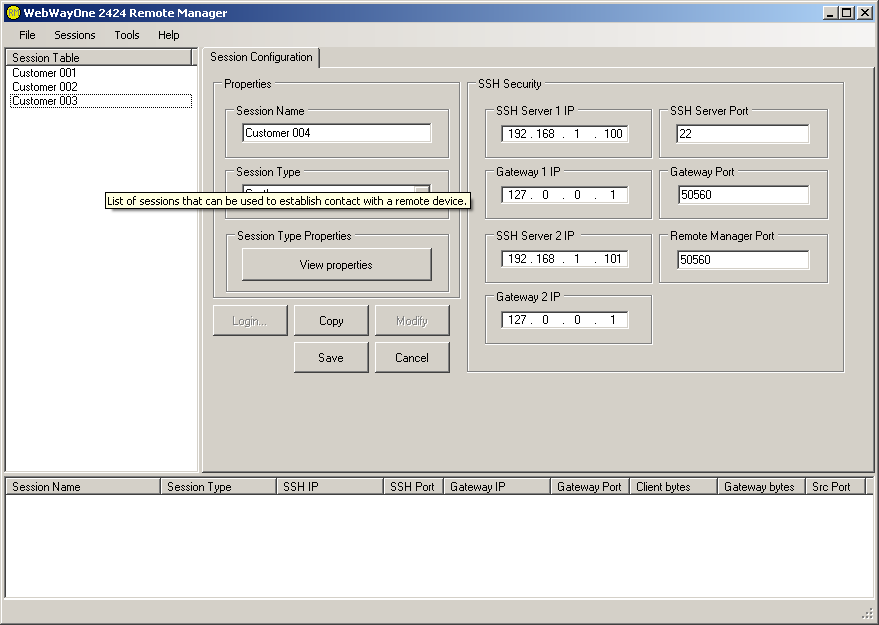Cancel the session edit
Viewport: 879px width, 625px height.
point(412,358)
